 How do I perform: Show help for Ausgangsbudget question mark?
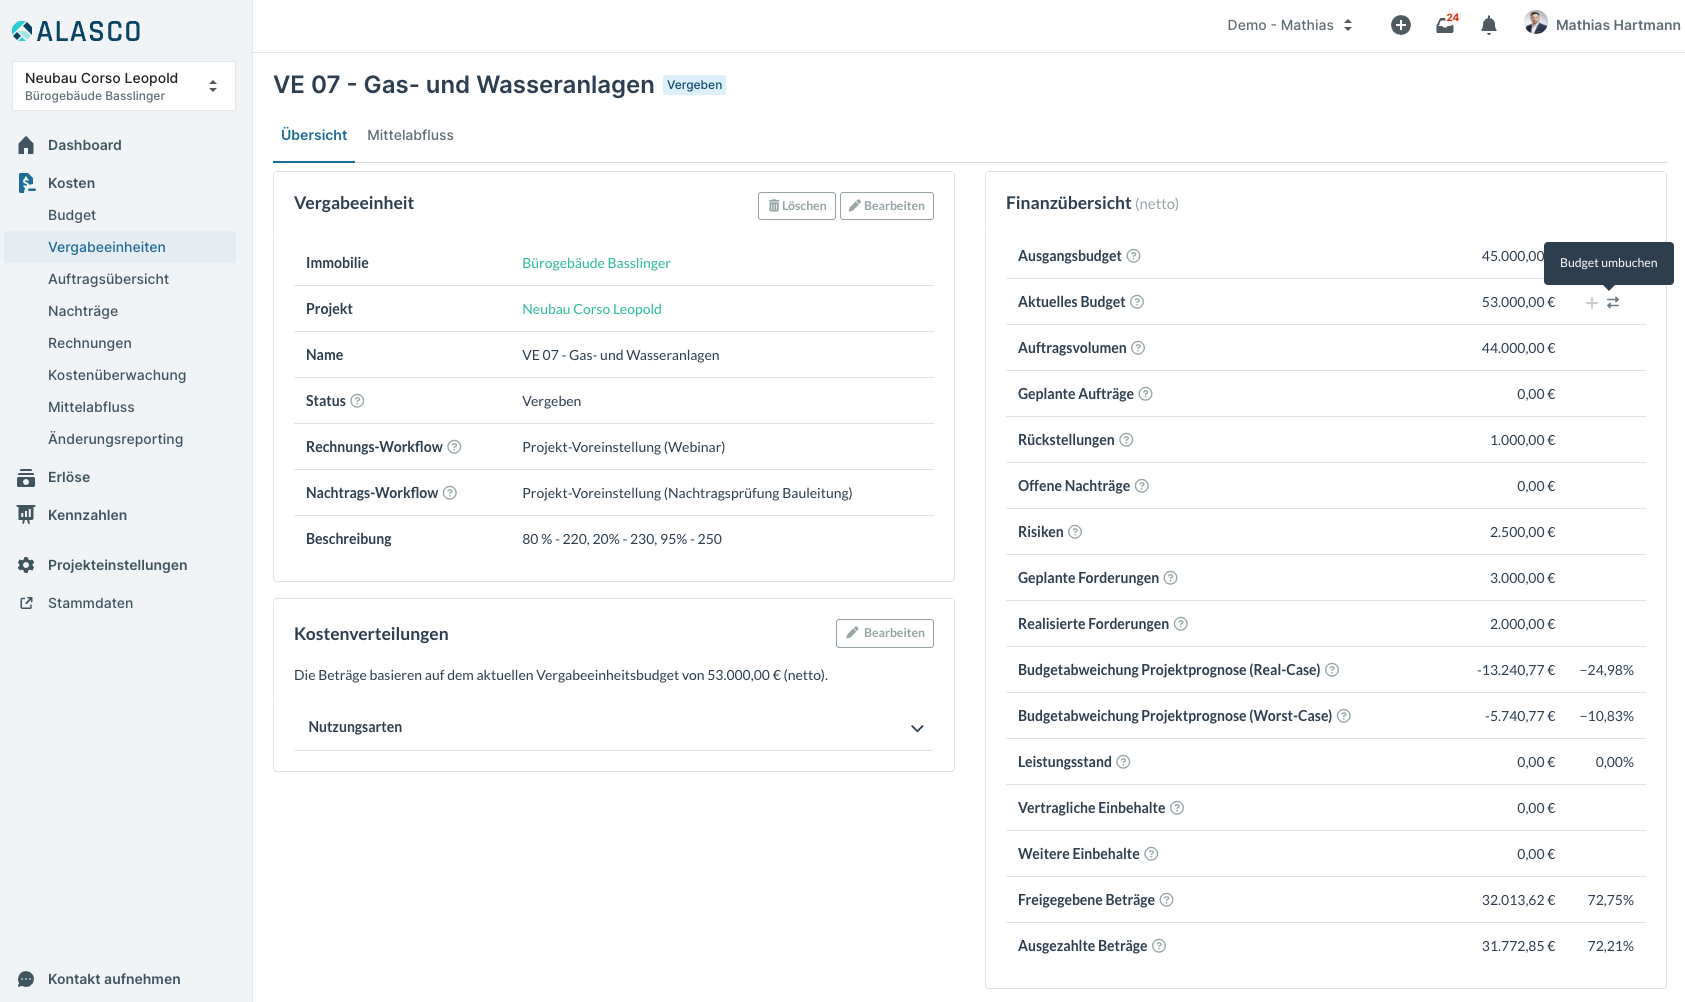(1133, 256)
